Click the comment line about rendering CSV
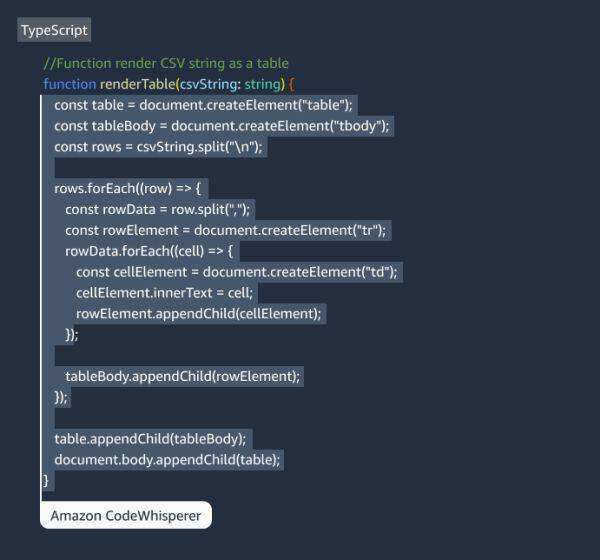Screen dimensions: 600x560 point(166,63)
